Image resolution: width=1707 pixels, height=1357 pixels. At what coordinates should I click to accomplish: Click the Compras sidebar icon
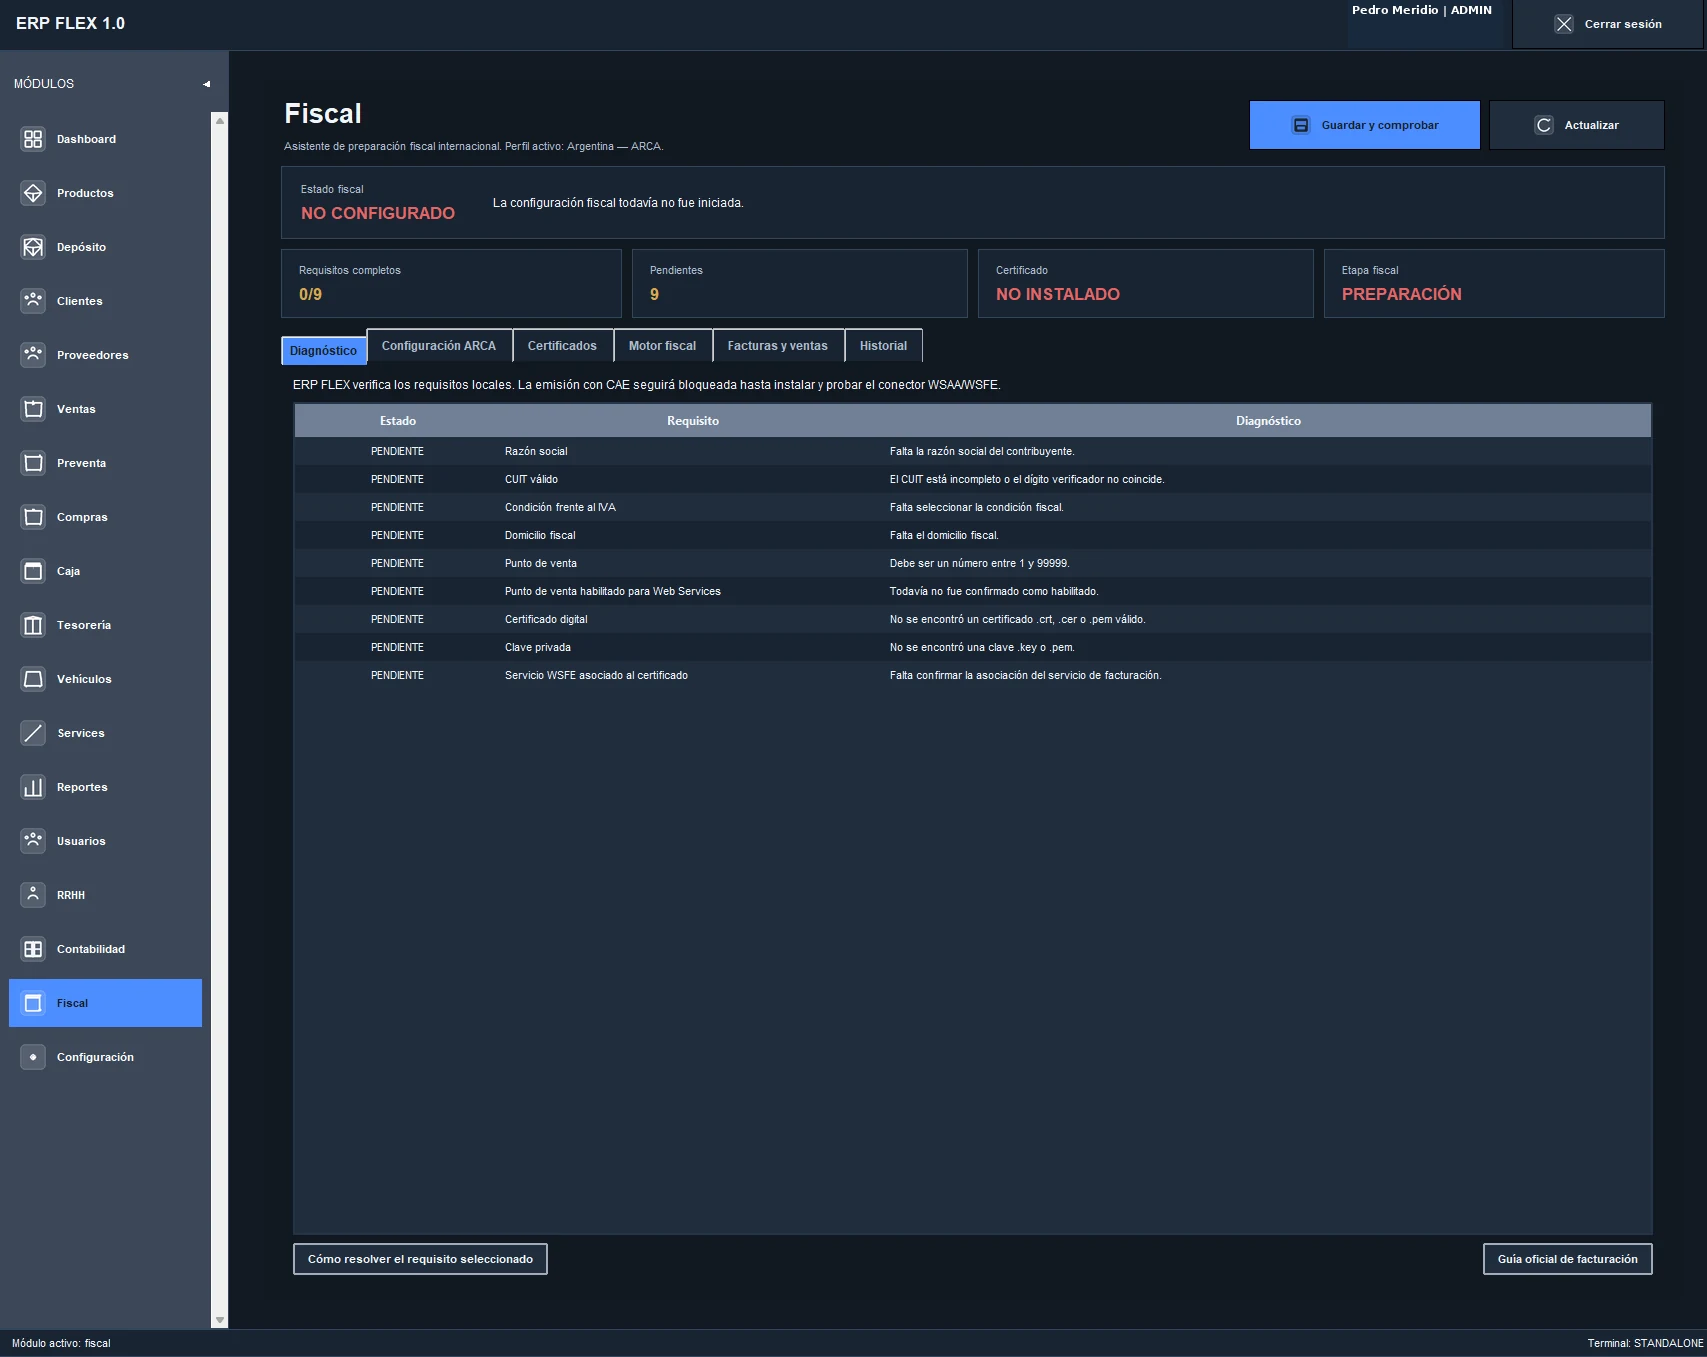[33, 517]
